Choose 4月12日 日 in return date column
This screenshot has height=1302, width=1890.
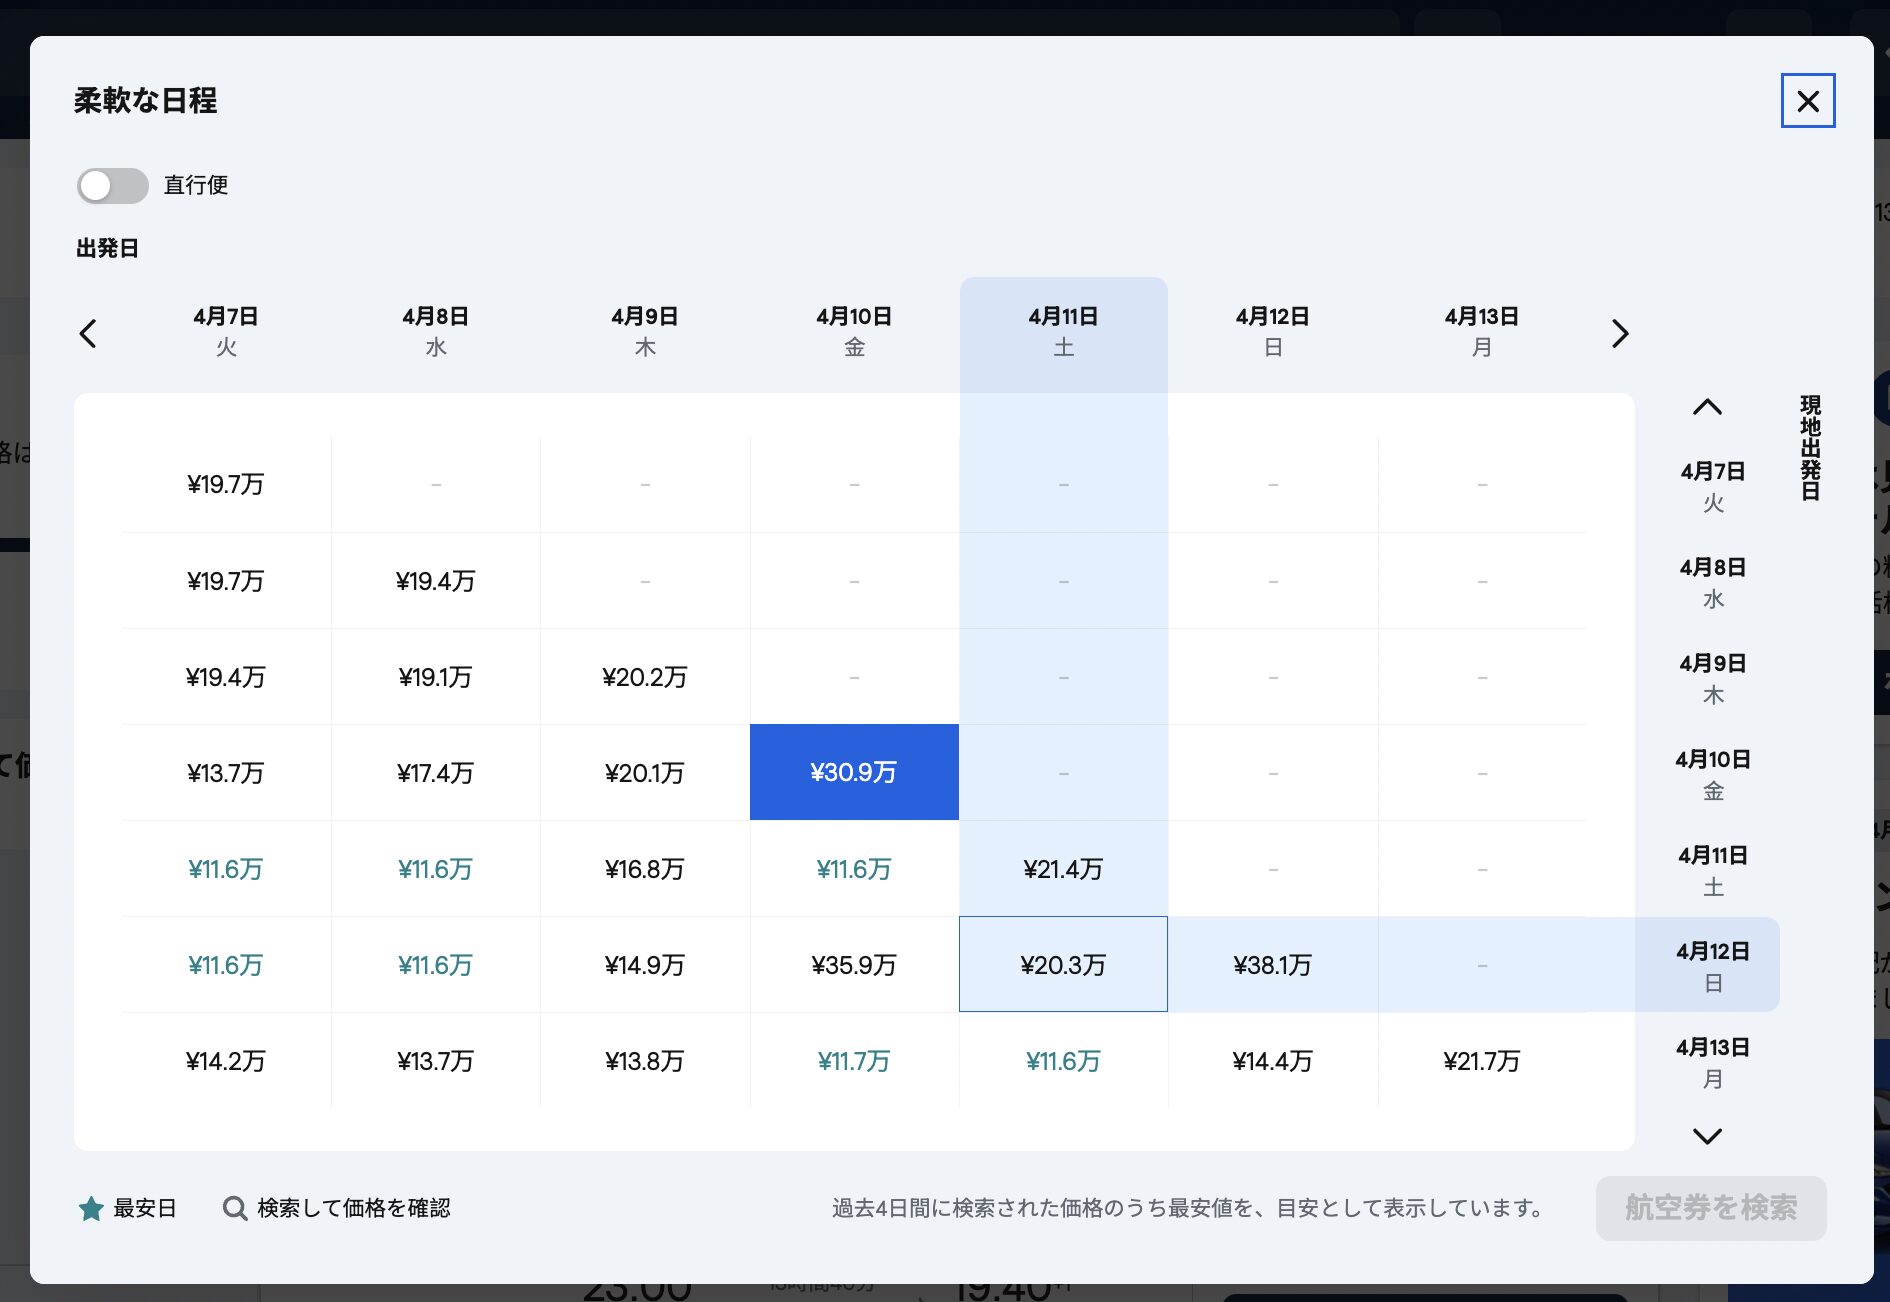[1712, 966]
